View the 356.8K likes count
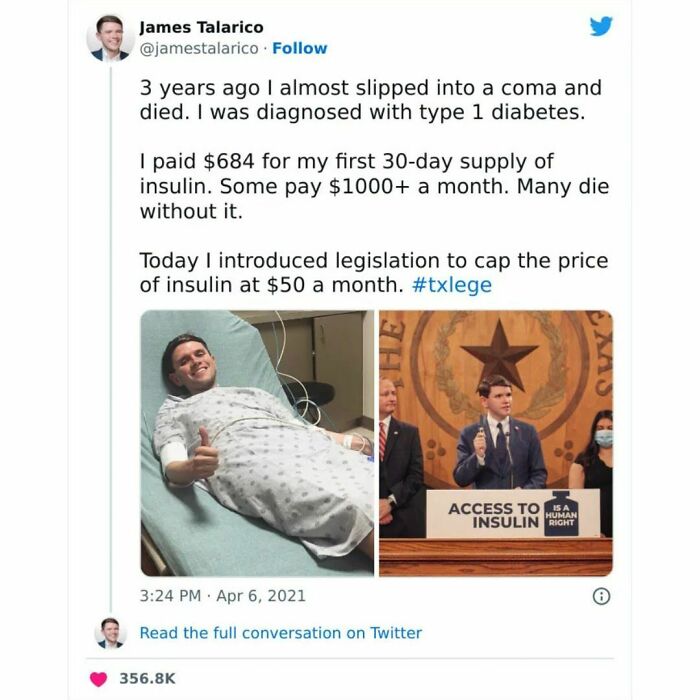Viewport: 700px width, 700px height. (147, 679)
